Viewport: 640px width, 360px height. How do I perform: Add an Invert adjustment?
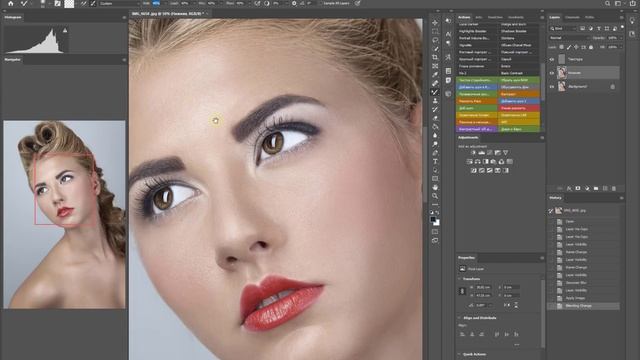point(473,170)
